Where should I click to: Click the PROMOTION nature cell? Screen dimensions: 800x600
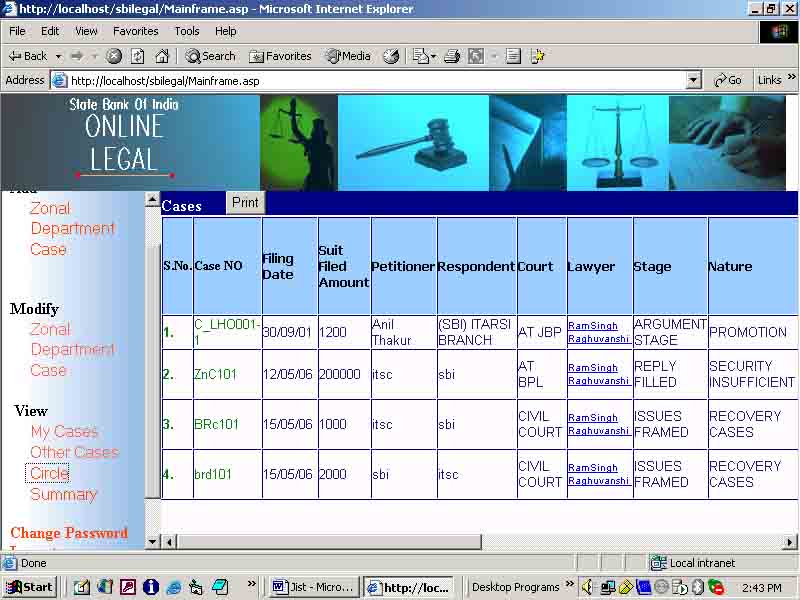coord(753,332)
